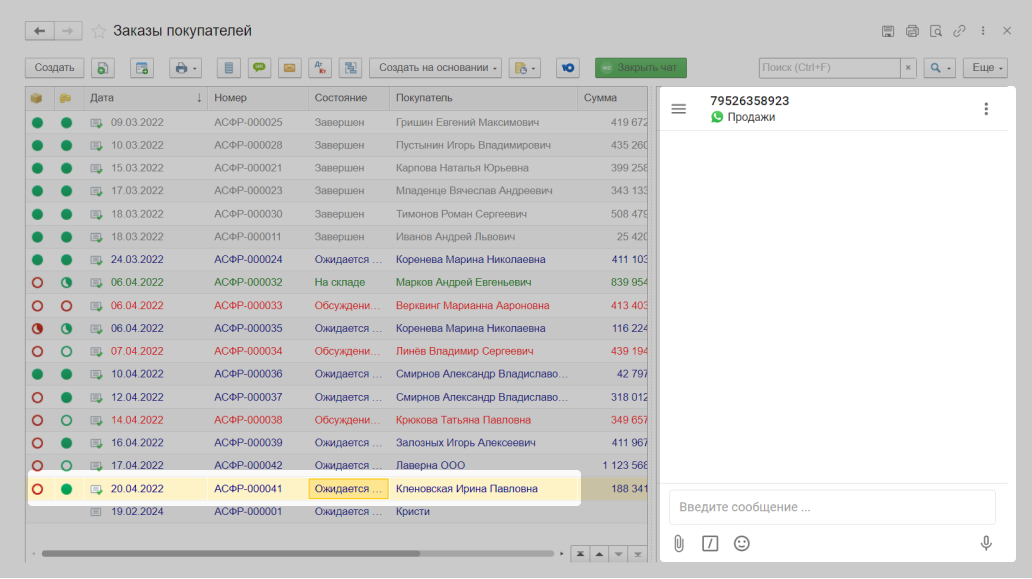This screenshot has width=1032, height=579.
Task: Click the microphone voice message icon
Action: tap(986, 543)
